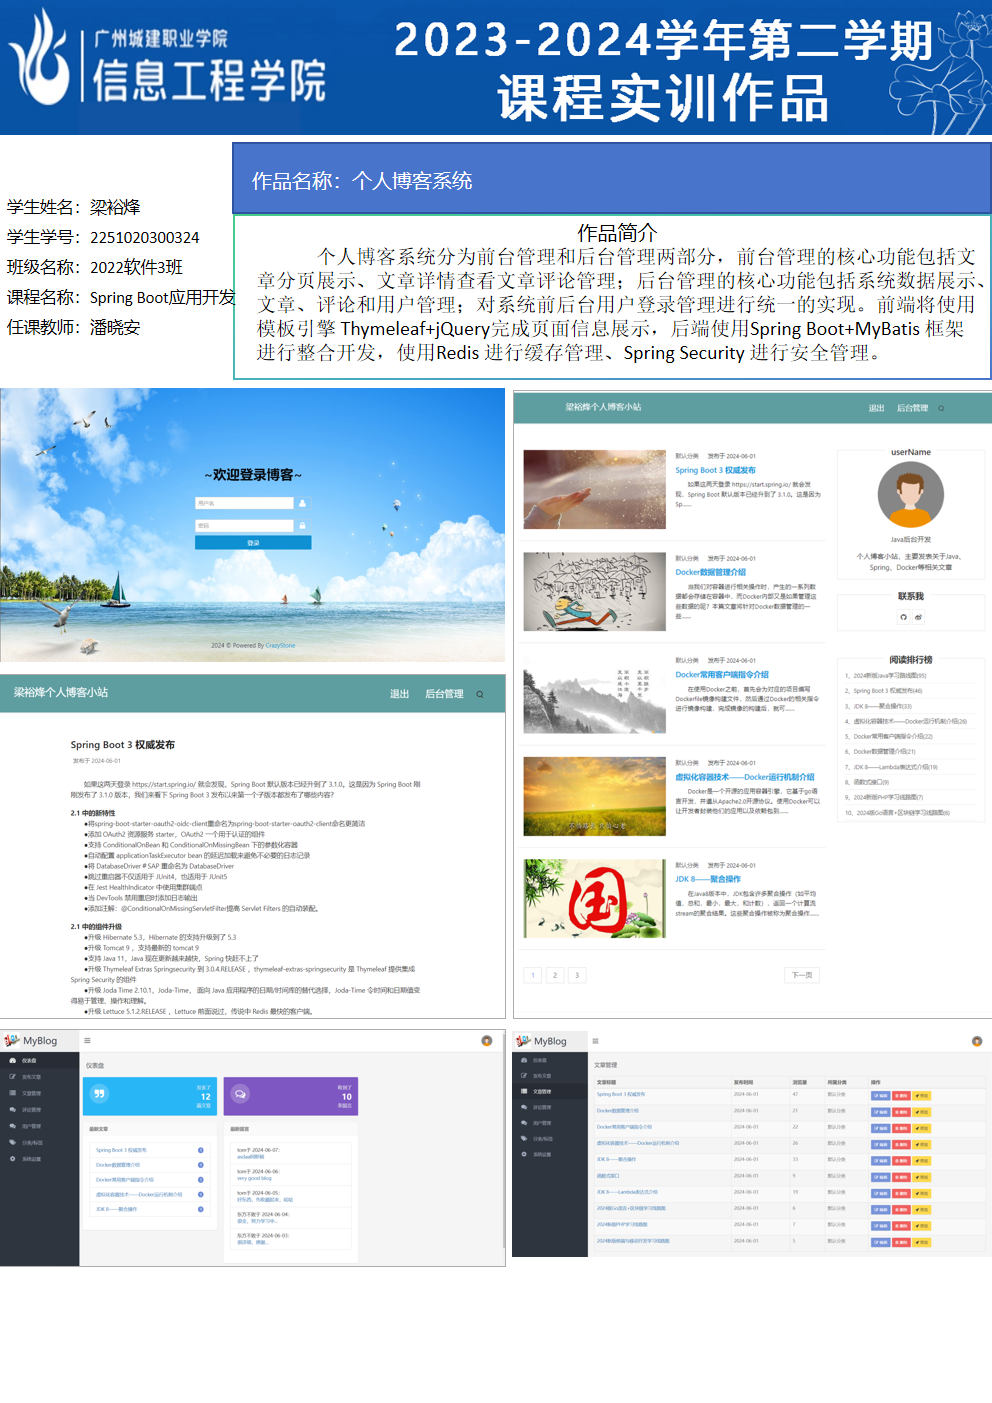
Task: Select 分类/标签 in the dashboard sidebar
Action: [x=32, y=1143]
